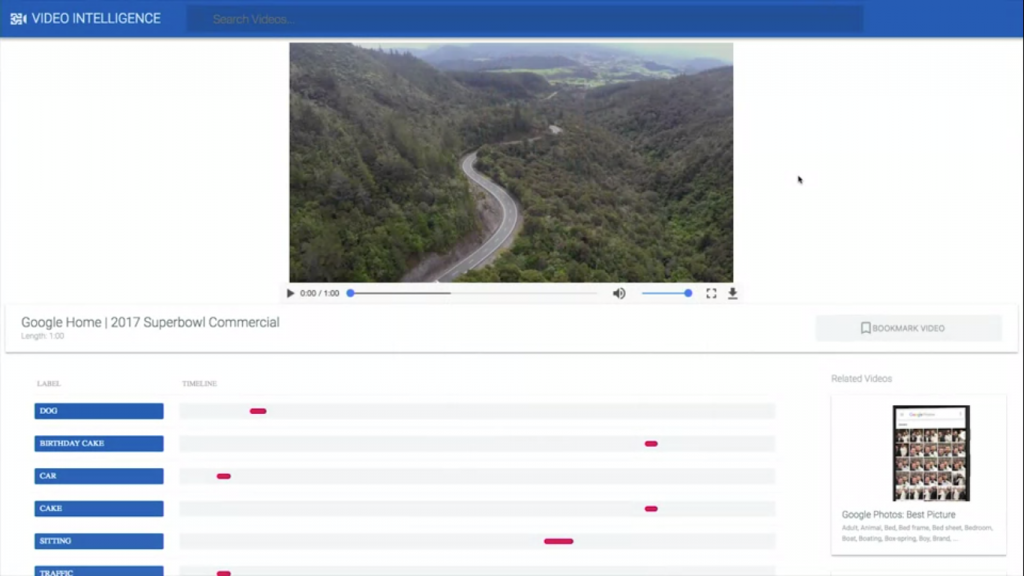The height and width of the screenshot is (576, 1024).
Task: Adjust the volume slider handle
Action: [688, 293]
